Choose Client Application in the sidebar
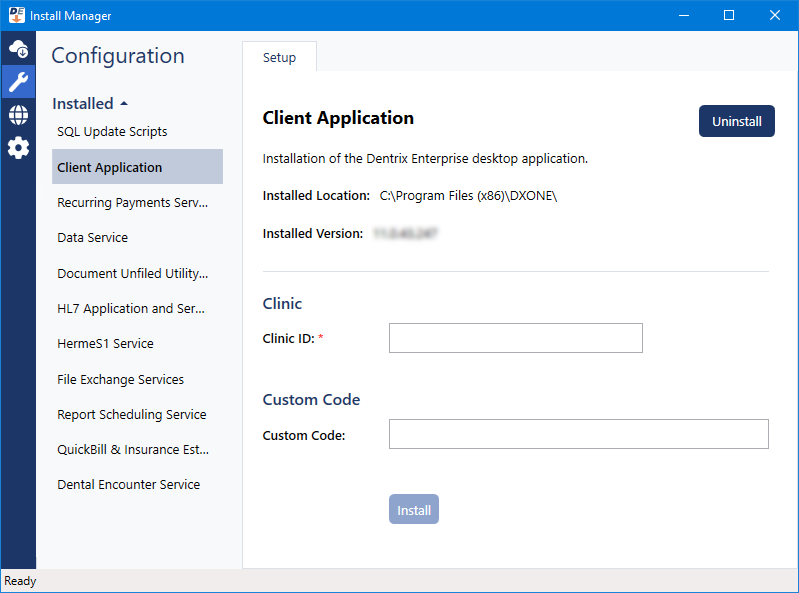The height and width of the screenshot is (593, 799). [x=110, y=167]
